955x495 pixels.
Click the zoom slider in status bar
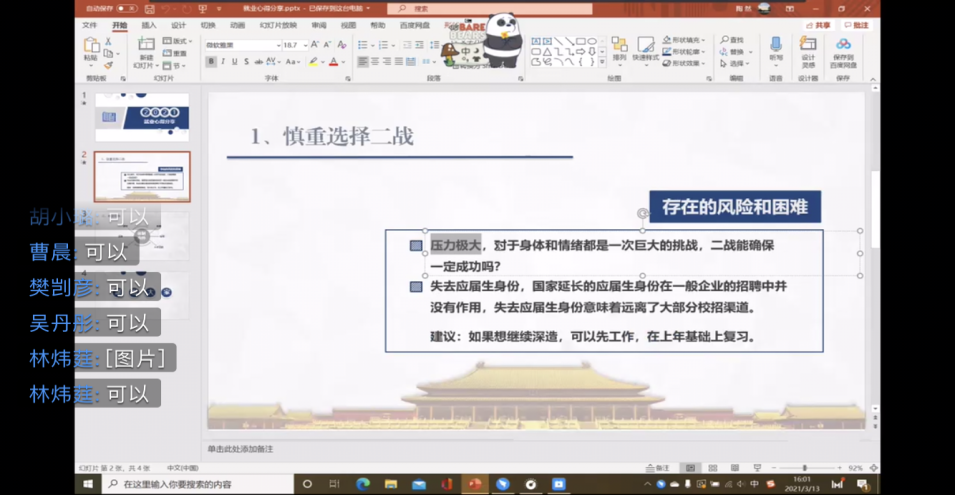(x=805, y=468)
